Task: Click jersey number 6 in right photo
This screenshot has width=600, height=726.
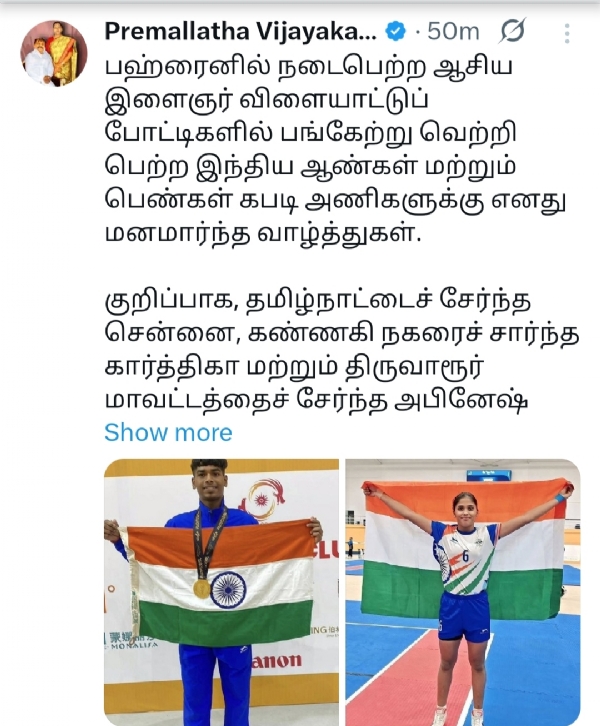Action: [x=465, y=556]
